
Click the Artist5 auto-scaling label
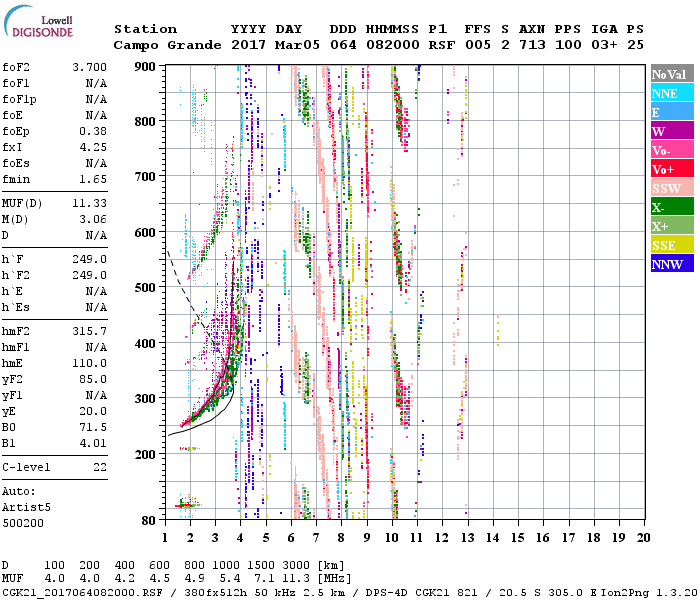27,508
